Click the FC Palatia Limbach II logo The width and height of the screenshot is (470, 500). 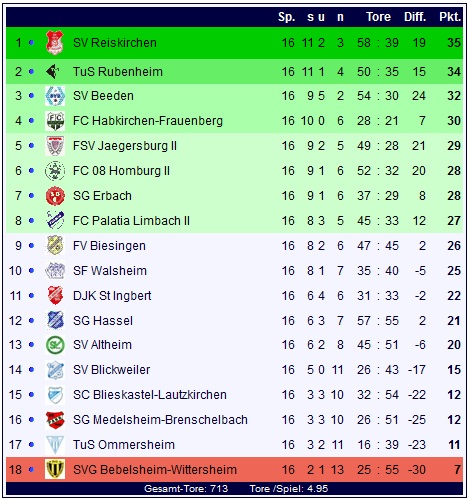(x=55, y=220)
